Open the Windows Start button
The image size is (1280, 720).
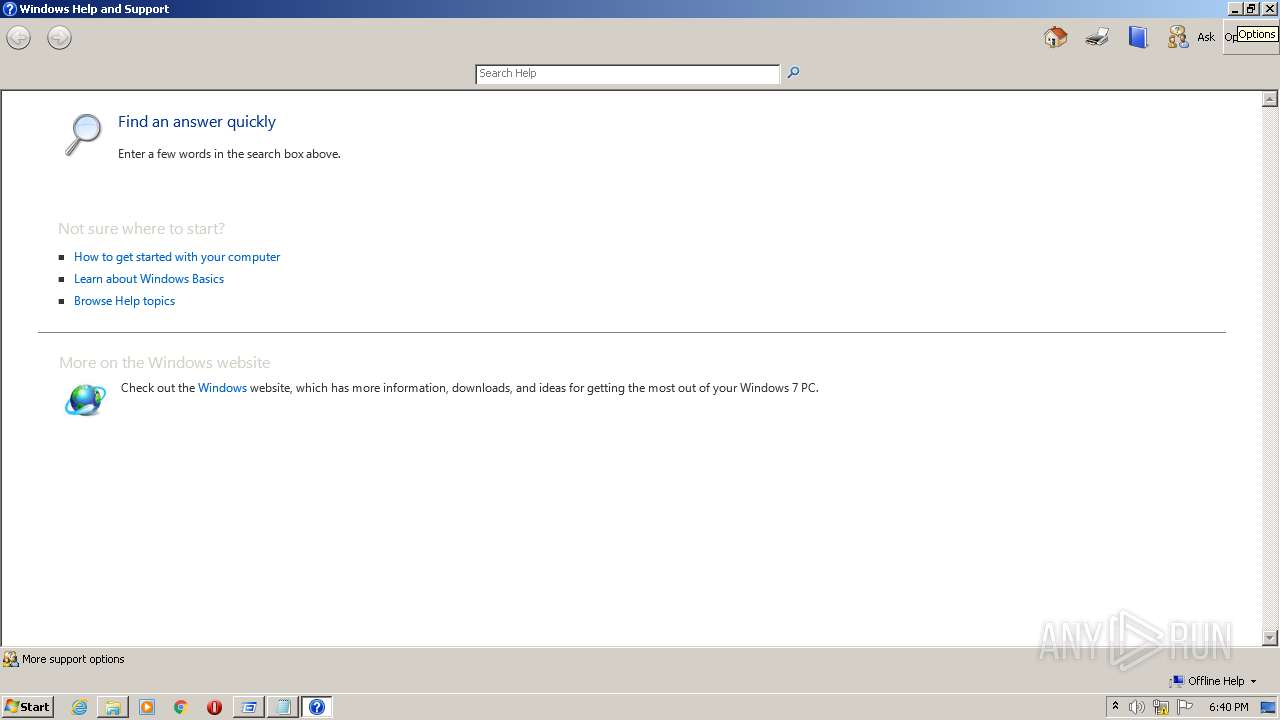click(x=27, y=707)
